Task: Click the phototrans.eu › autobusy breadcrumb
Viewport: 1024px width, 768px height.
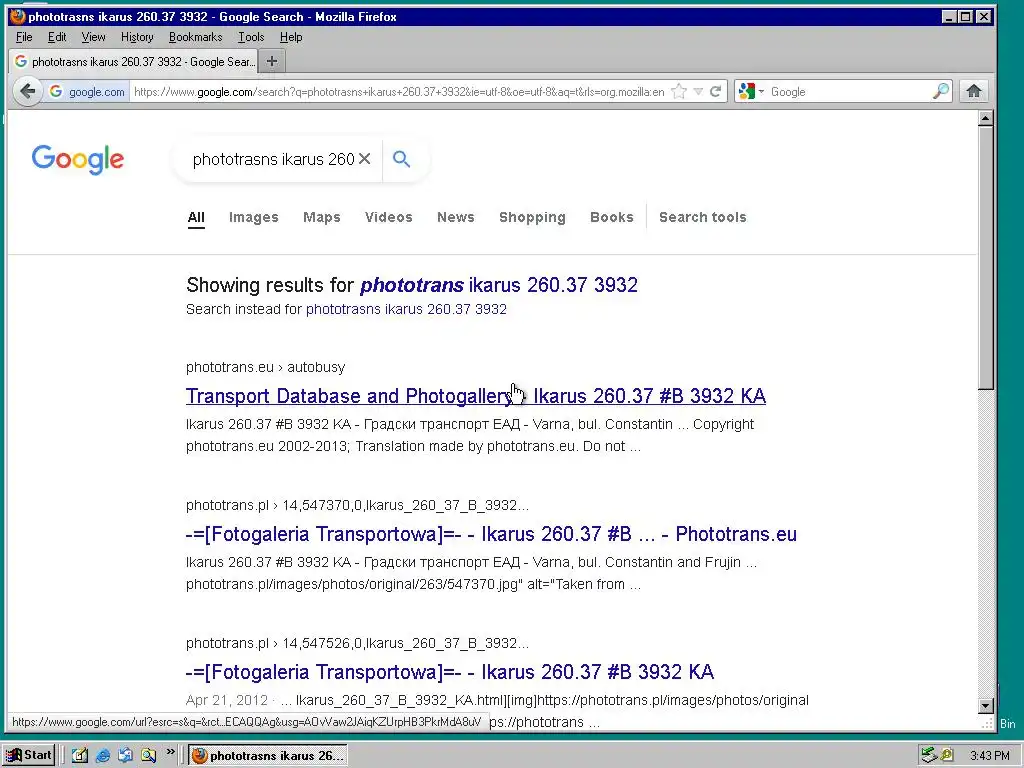Action: tap(265, 367)
